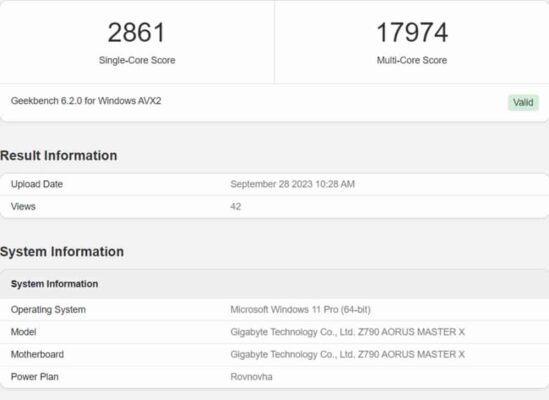The width and height of the screenshot is (549, 400).
Task: Click the Power Plan value Rovnovha
Action: pyautogui.click(x=251, y=377)
